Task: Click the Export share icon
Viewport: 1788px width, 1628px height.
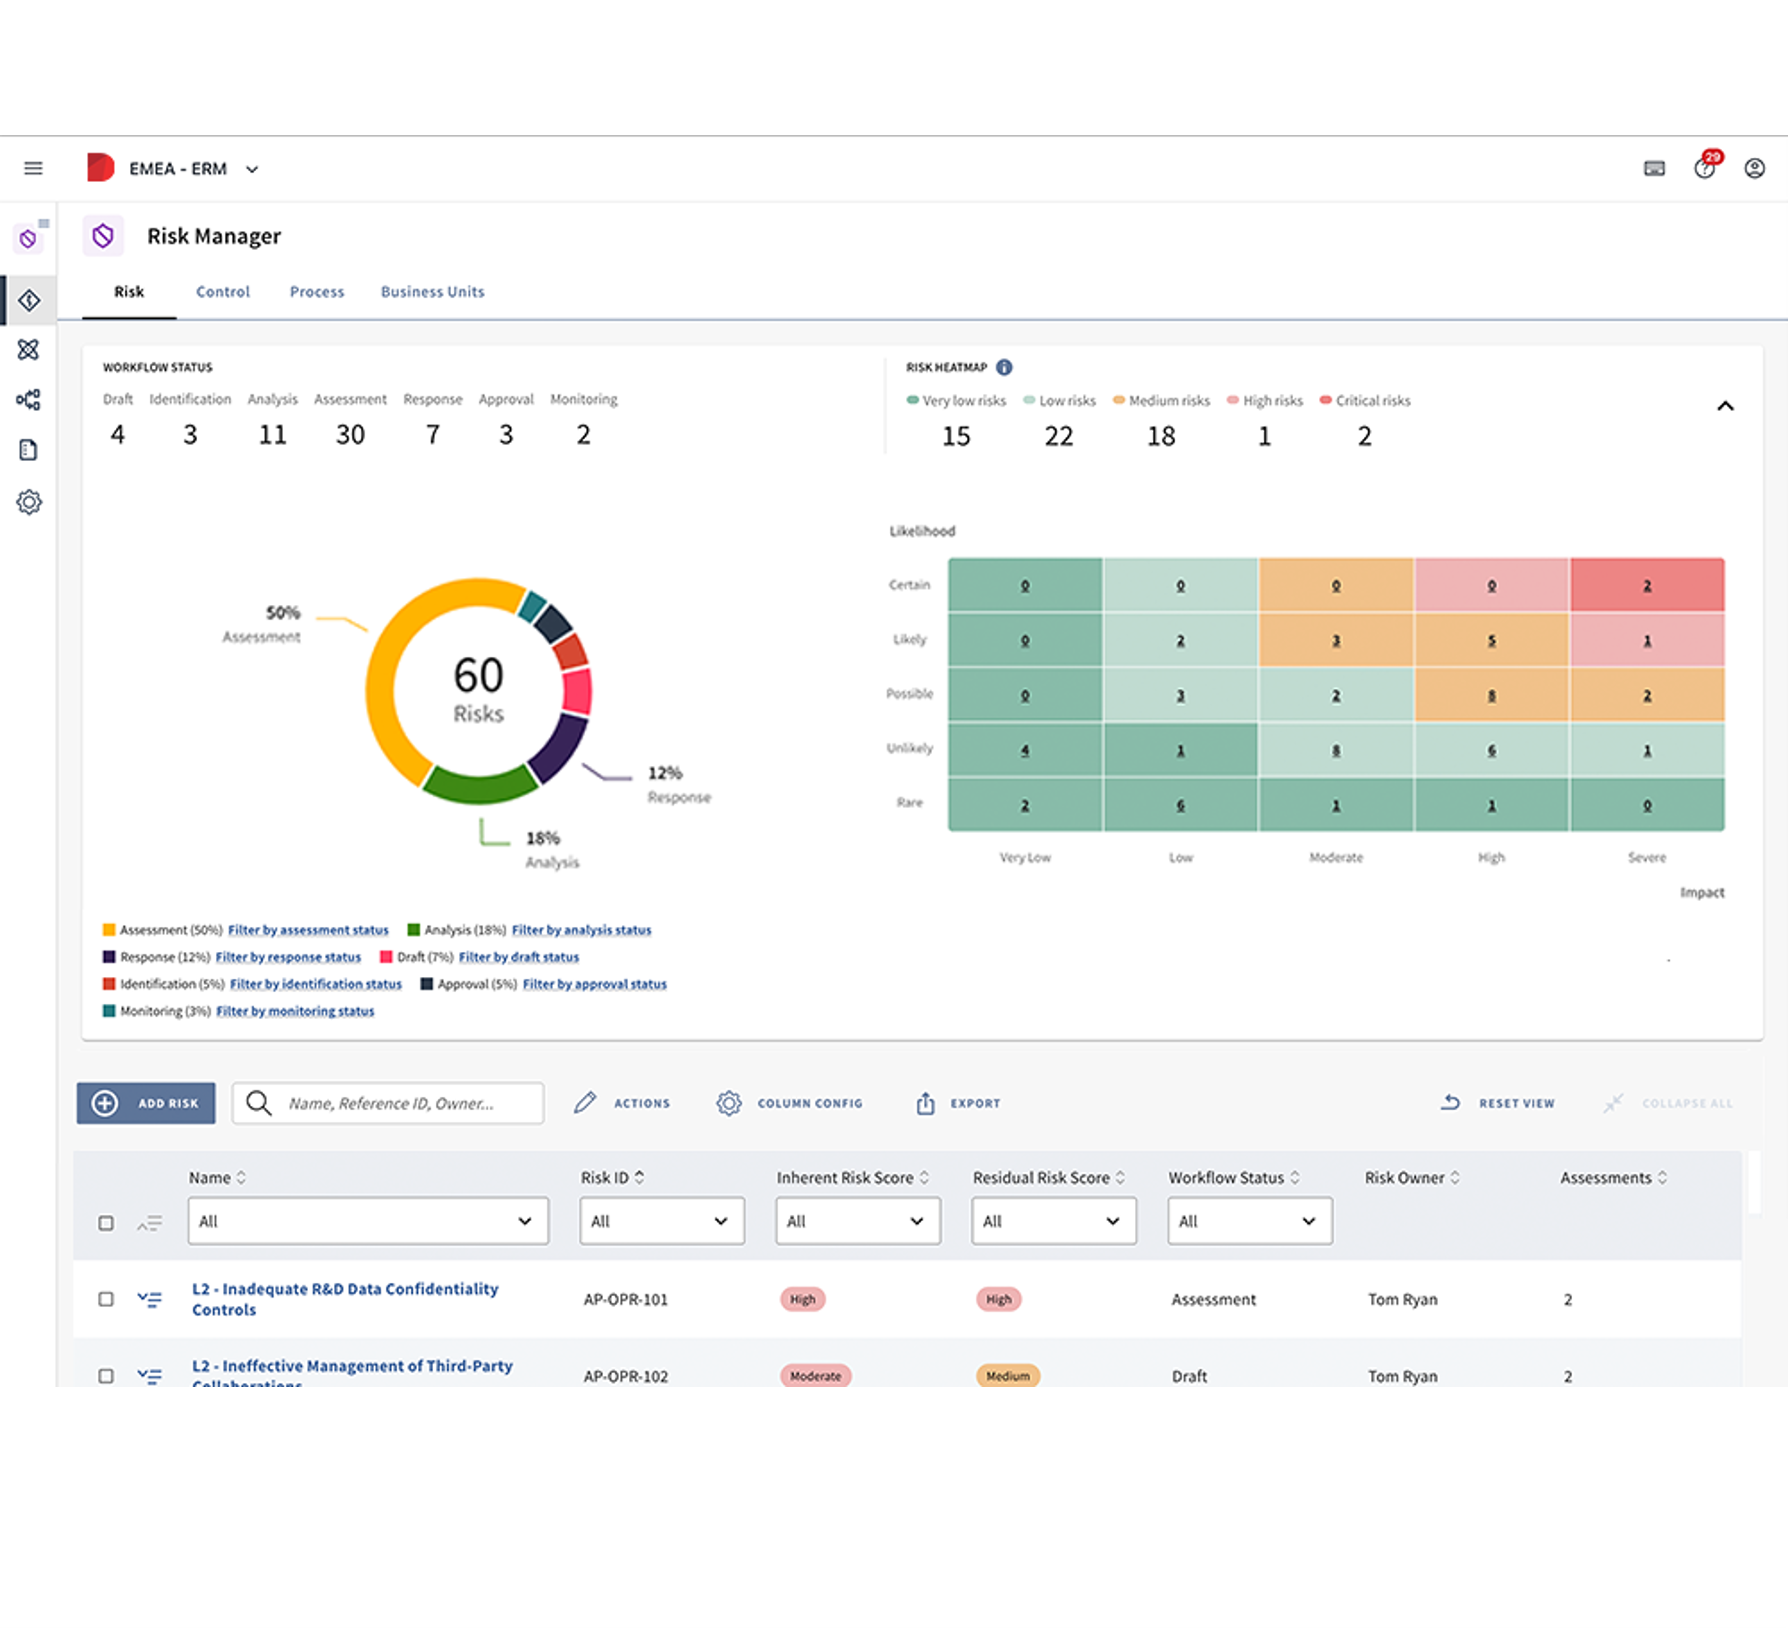Action: pyautogui.click(x=926, y=1103)
